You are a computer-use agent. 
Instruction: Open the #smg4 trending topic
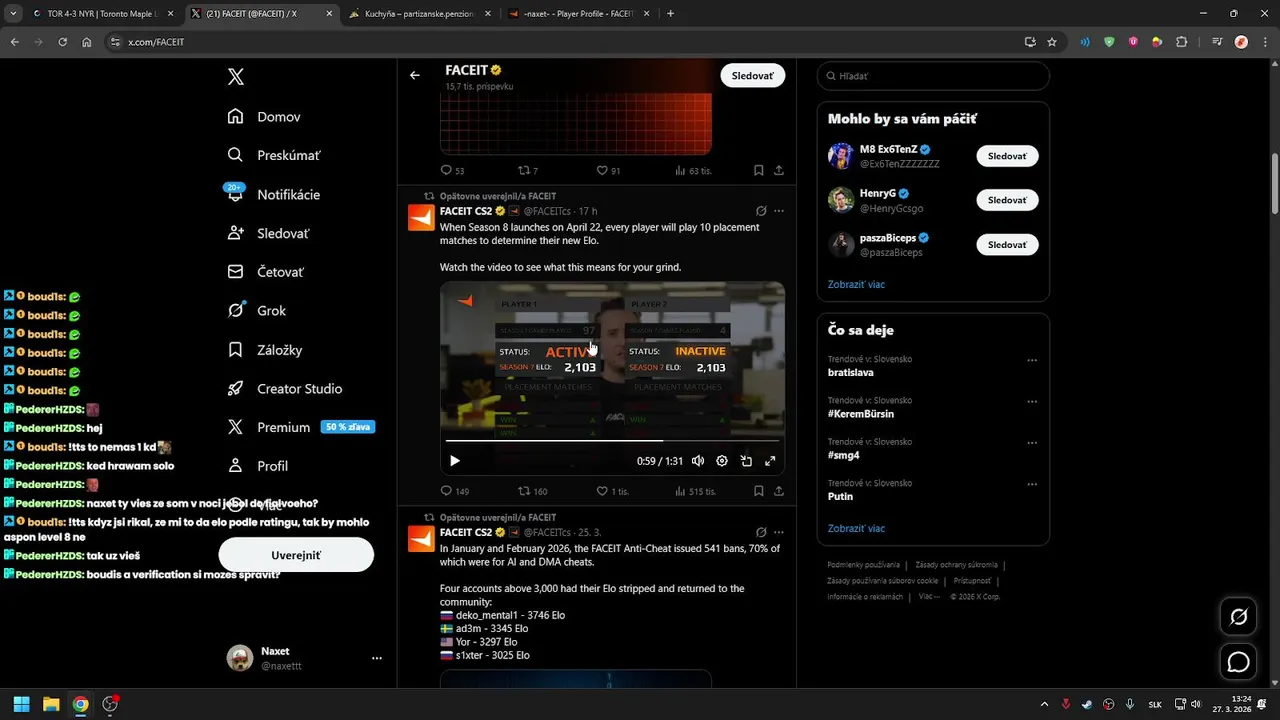[844, 455]
